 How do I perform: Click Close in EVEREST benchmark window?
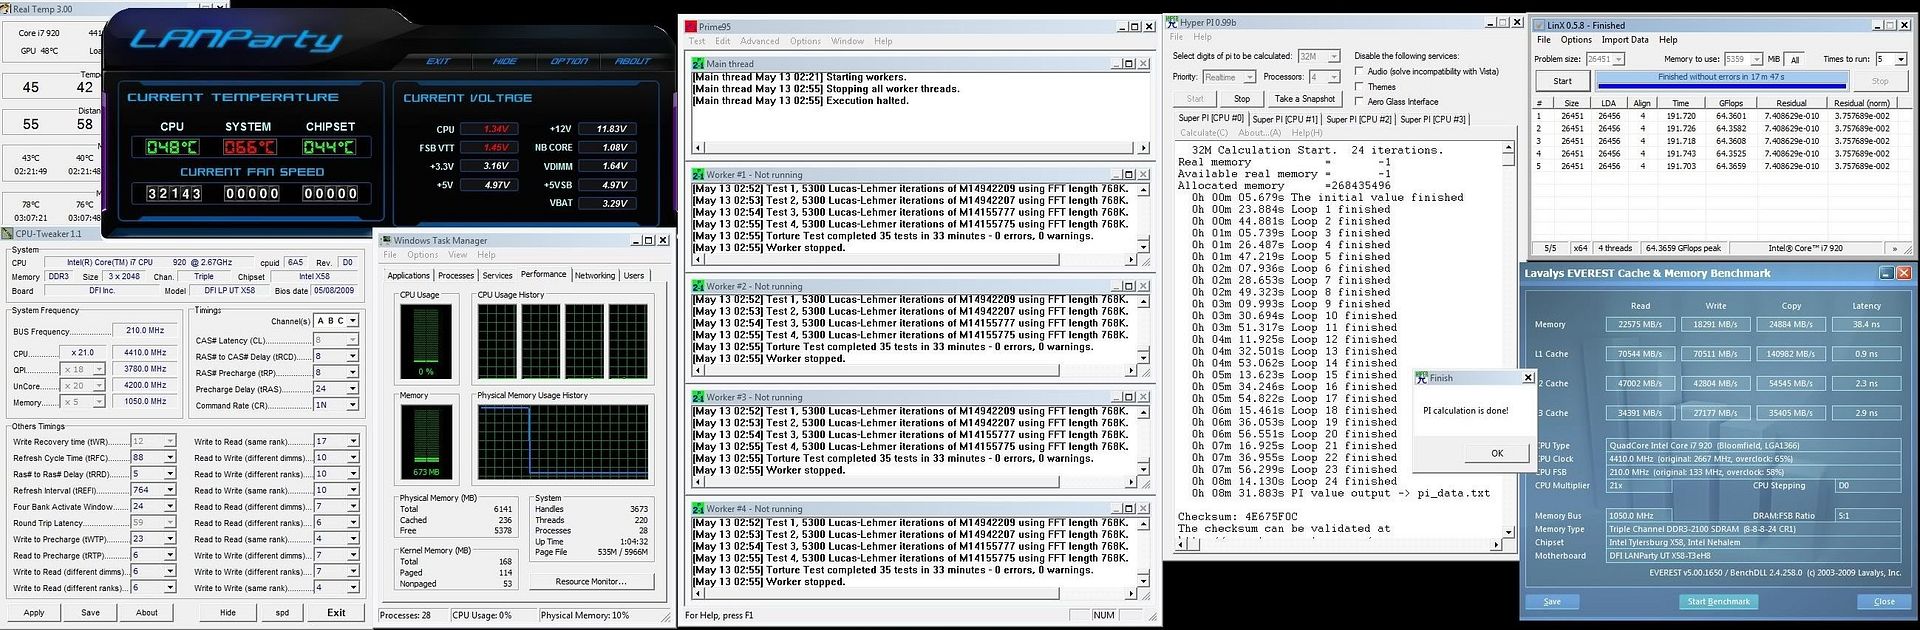[x=1884, y=602]
